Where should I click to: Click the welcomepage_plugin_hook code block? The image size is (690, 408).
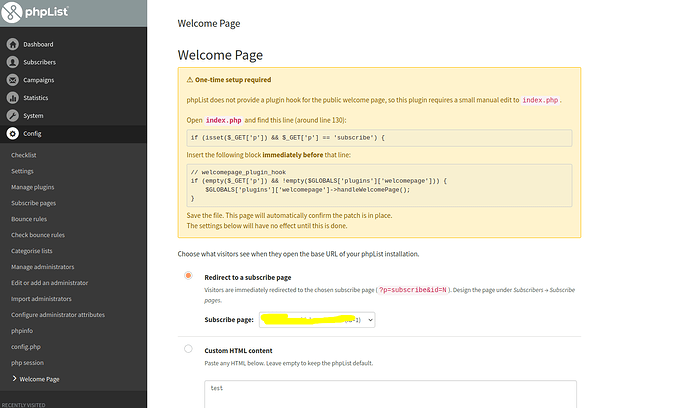point(379,185)
